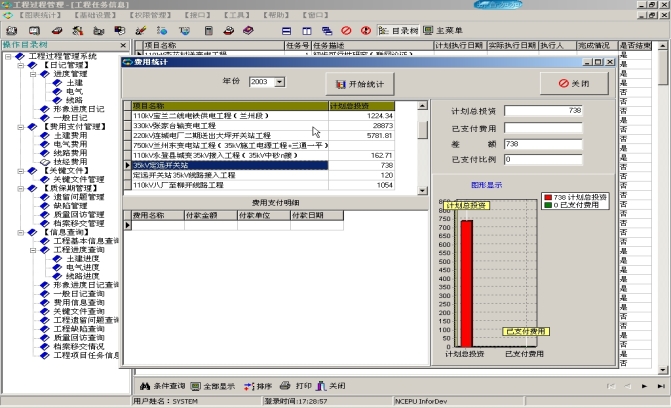Click the 关闭 button in 费用统计 dialog
This screenshot has width=671, height=408.
574,83
